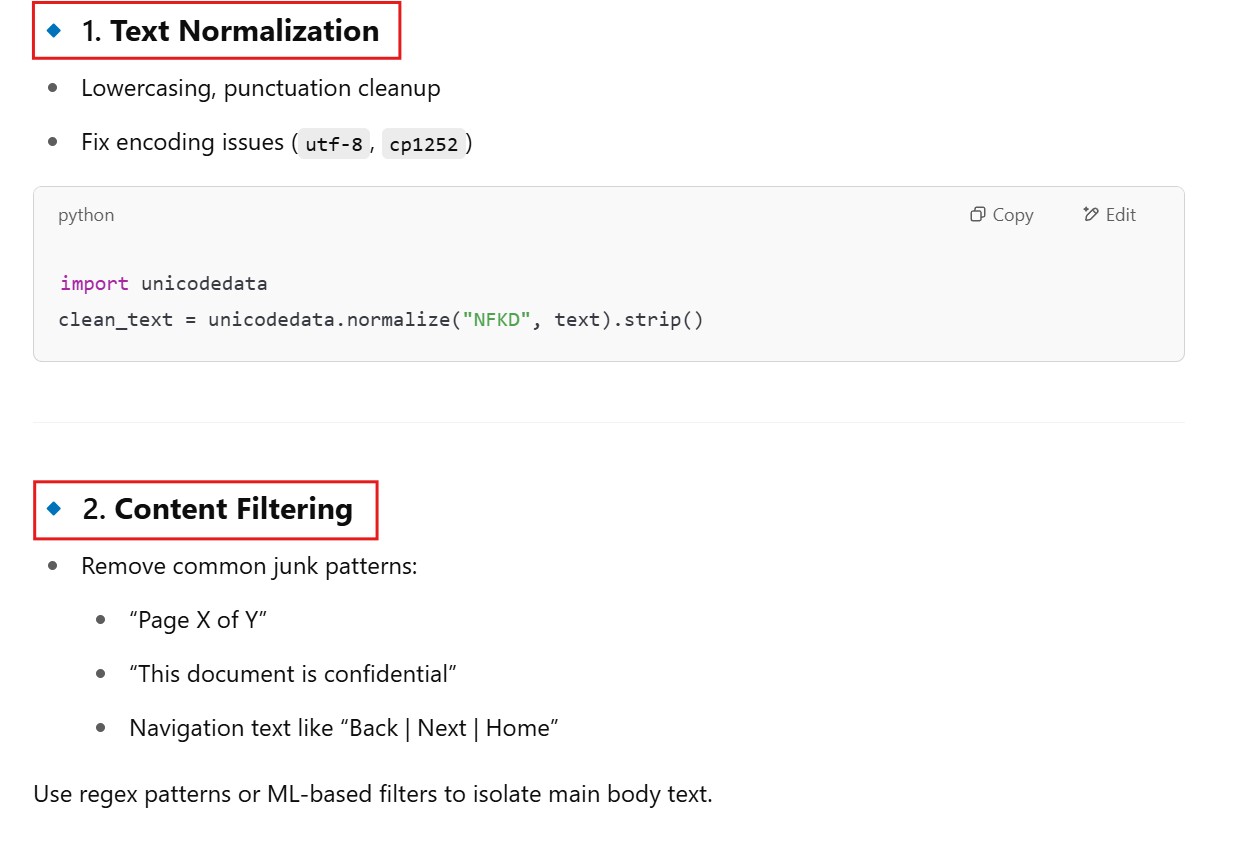Click the Edit pencil icon on the code block
Screen dimensions: 1237x847
click(x=1091, y=215)
